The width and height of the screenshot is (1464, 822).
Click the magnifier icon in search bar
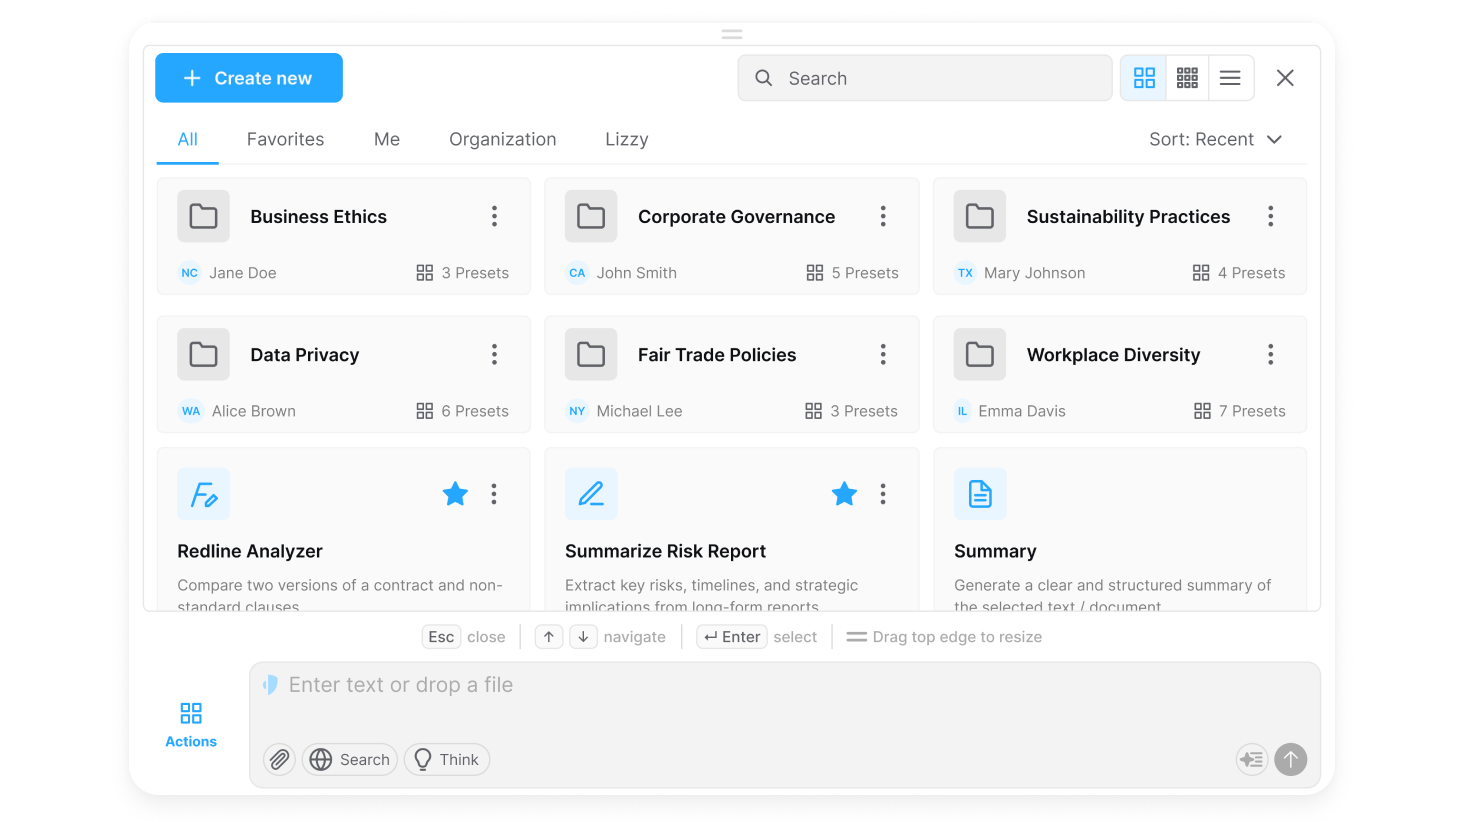(763, 78)
